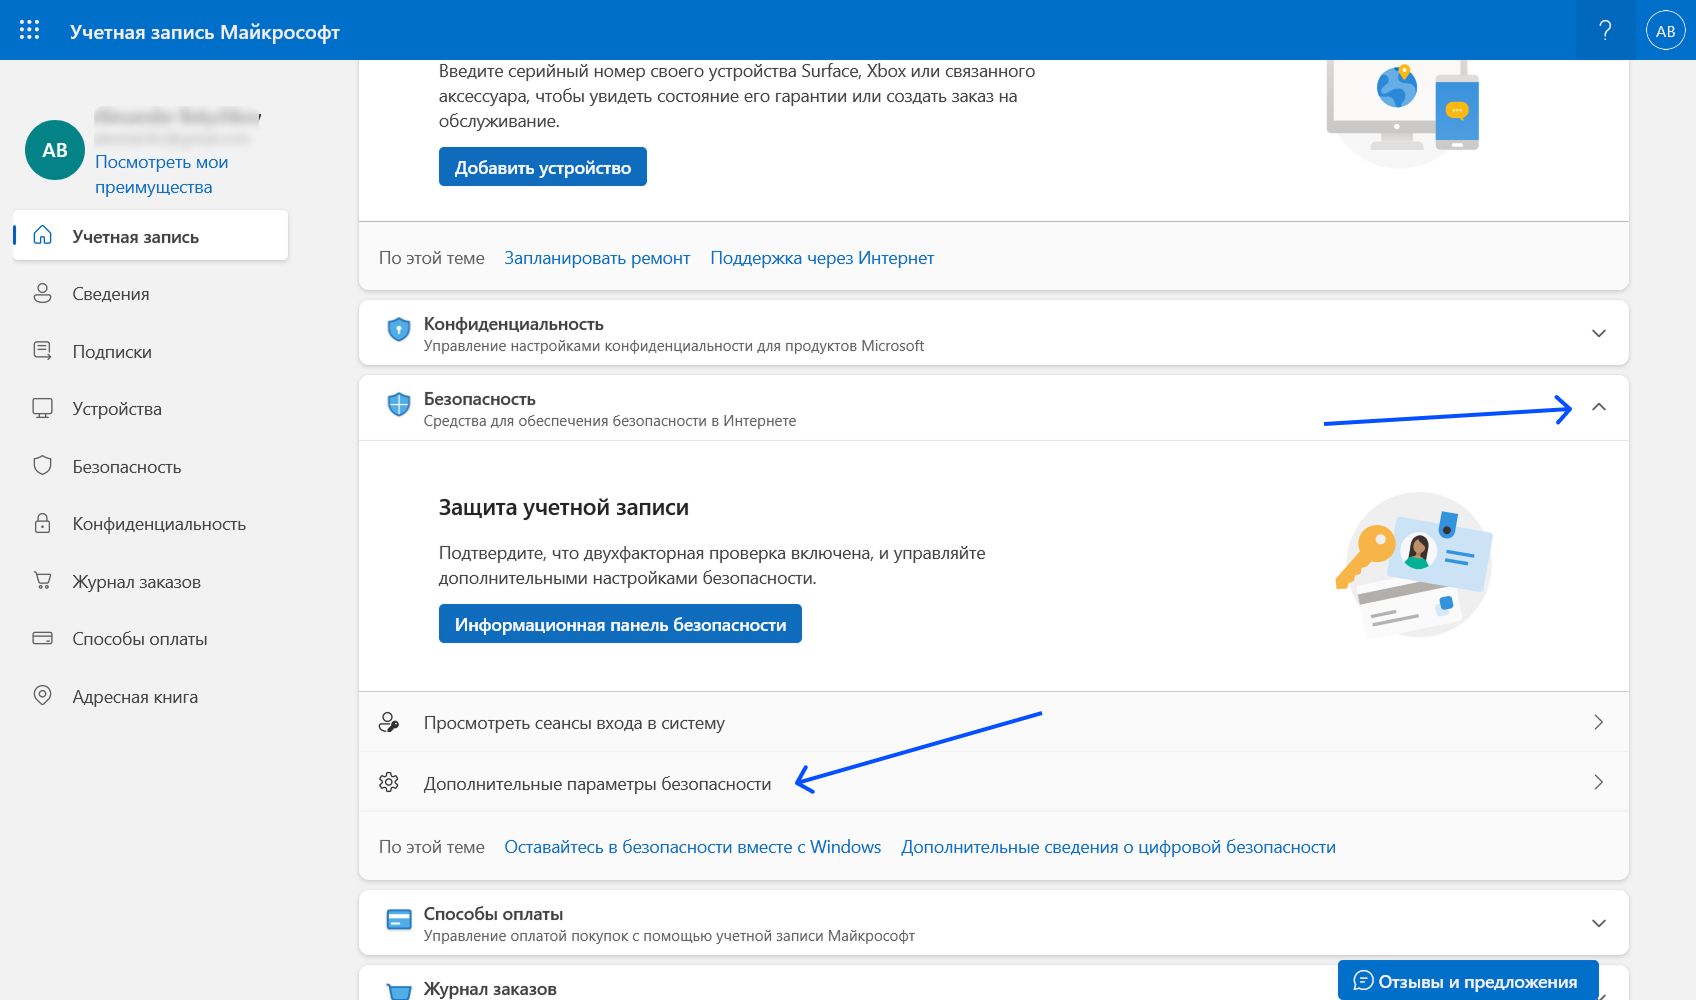This screenshot has height=1000, width=1696.
Task: Click the blue shield icon in Безопасность card
Action: pyautogui.click(x=399, y=404)
